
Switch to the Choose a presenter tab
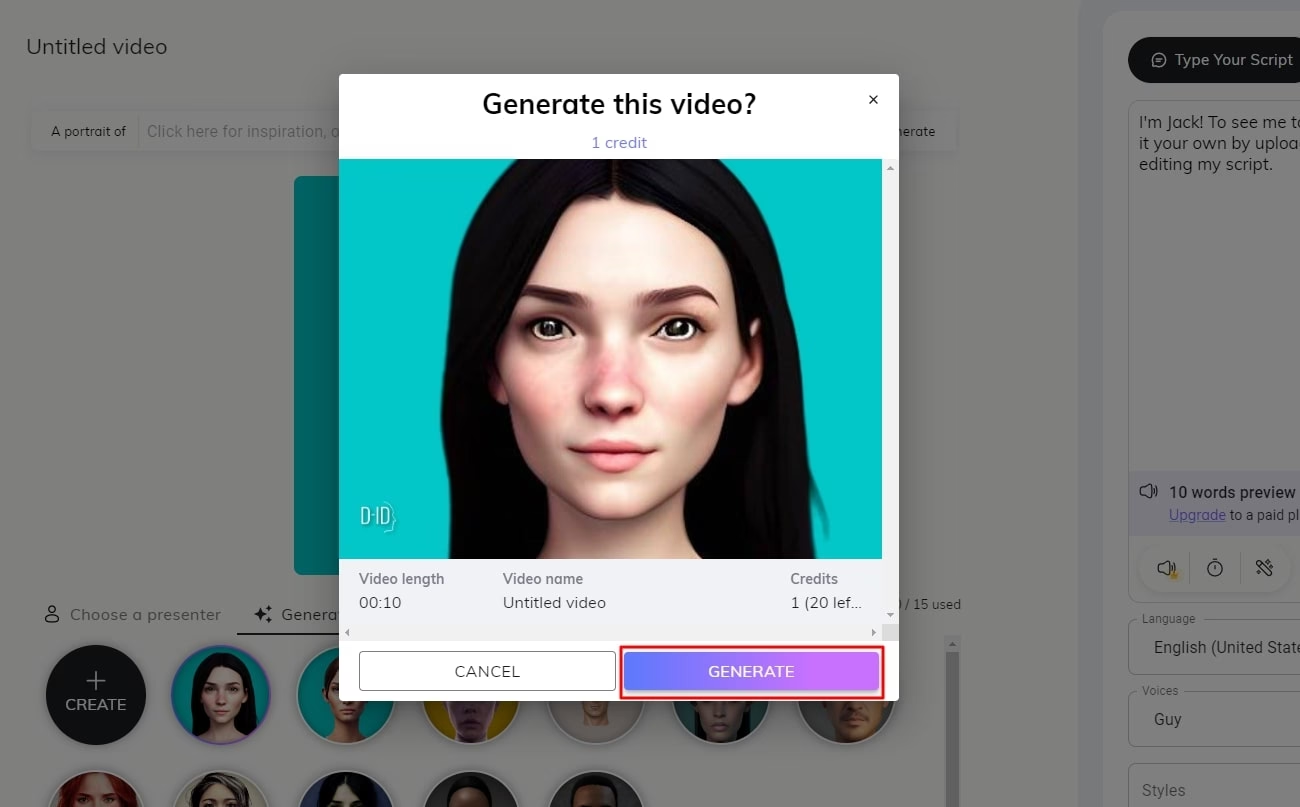[x=132, y=615]
